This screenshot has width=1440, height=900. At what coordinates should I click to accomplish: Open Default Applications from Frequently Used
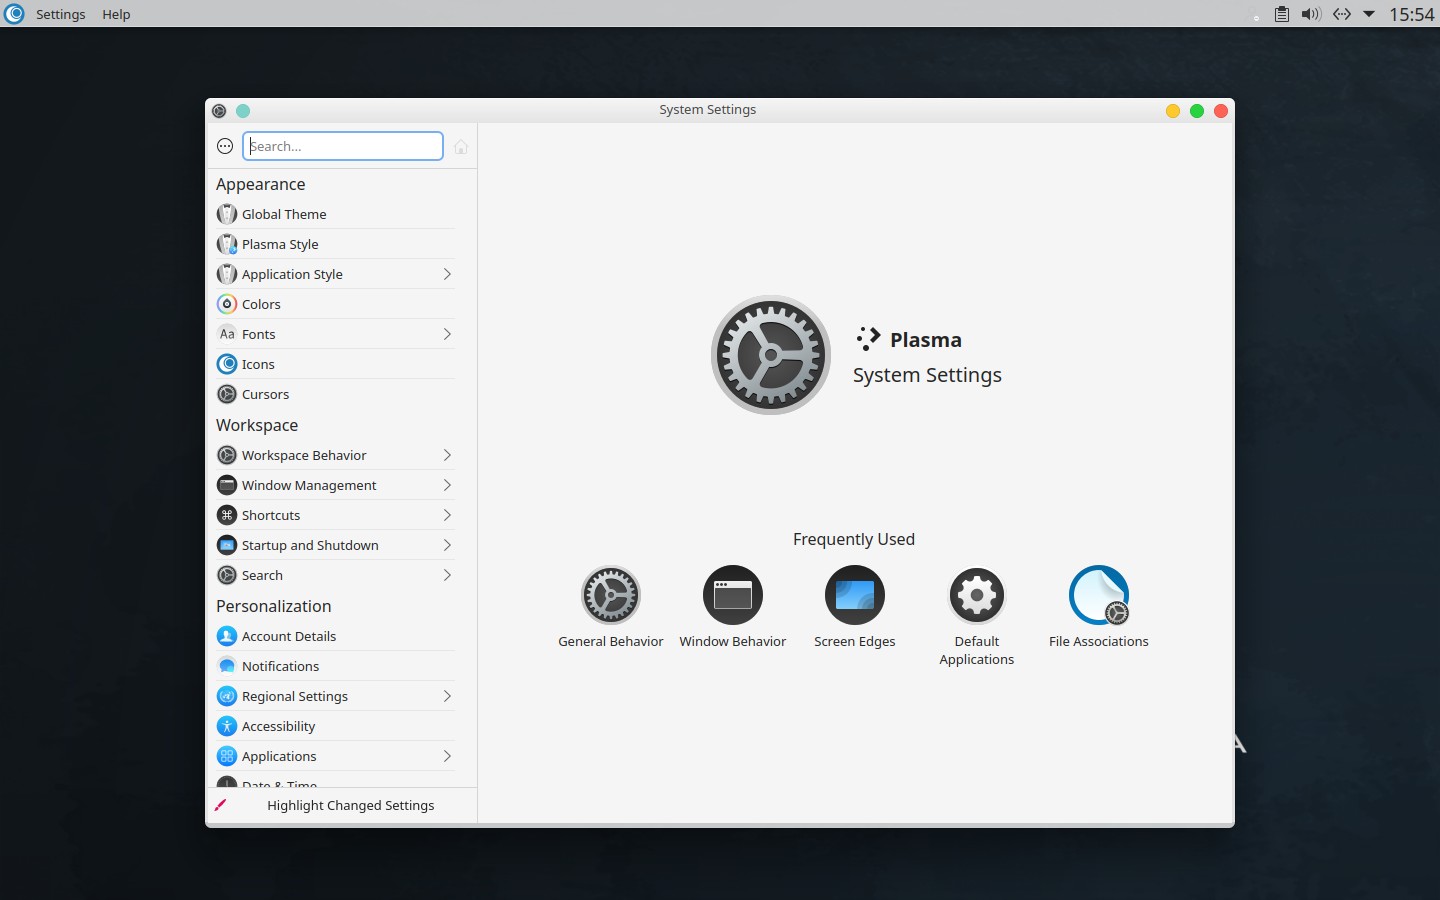(x=977, y=617)
